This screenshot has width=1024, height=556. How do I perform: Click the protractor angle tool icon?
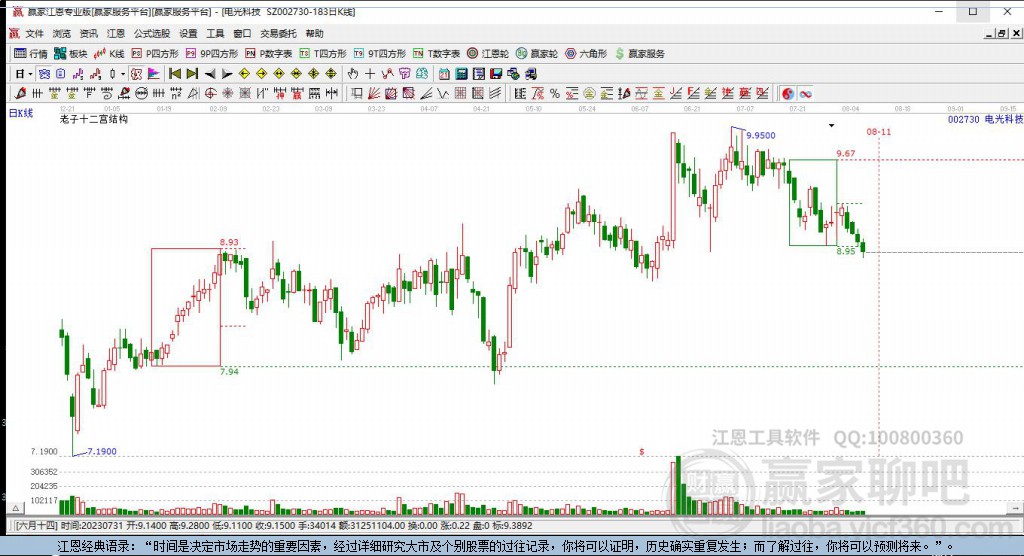193,93
